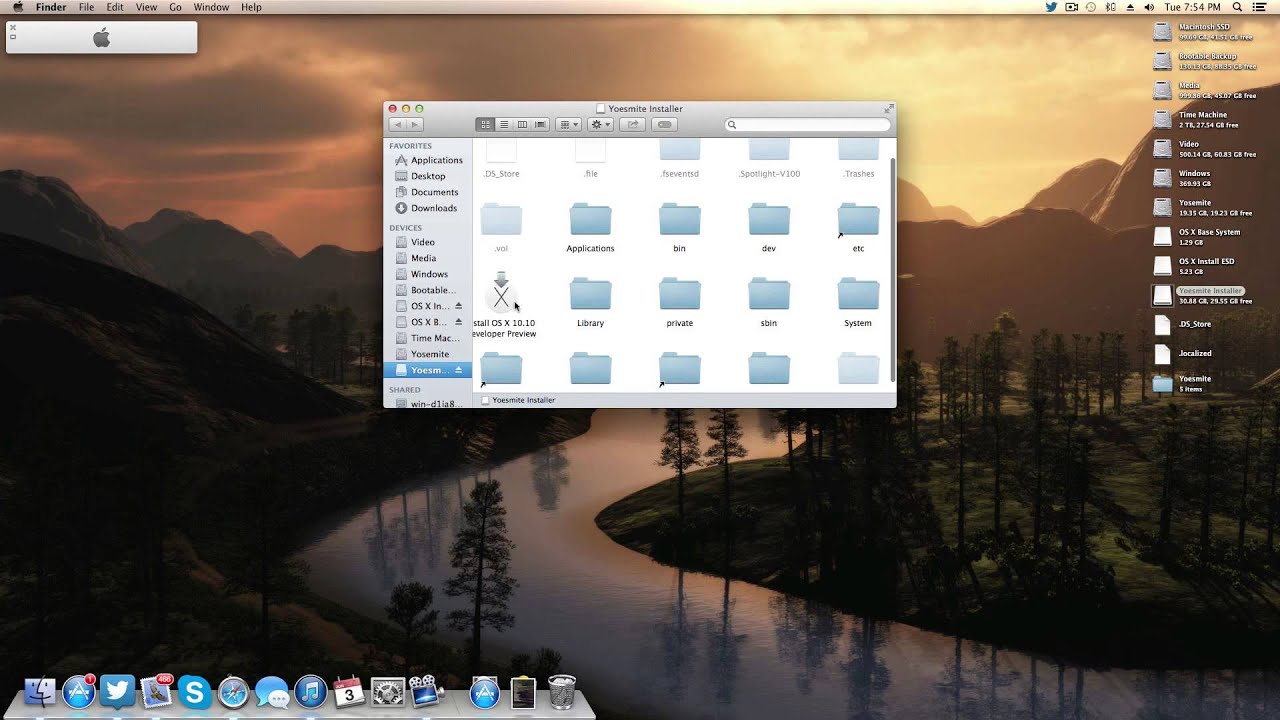Viewport: 1280px width, 720px height.
Task: Open the Apple menu
Action: (x=18, y=7)
